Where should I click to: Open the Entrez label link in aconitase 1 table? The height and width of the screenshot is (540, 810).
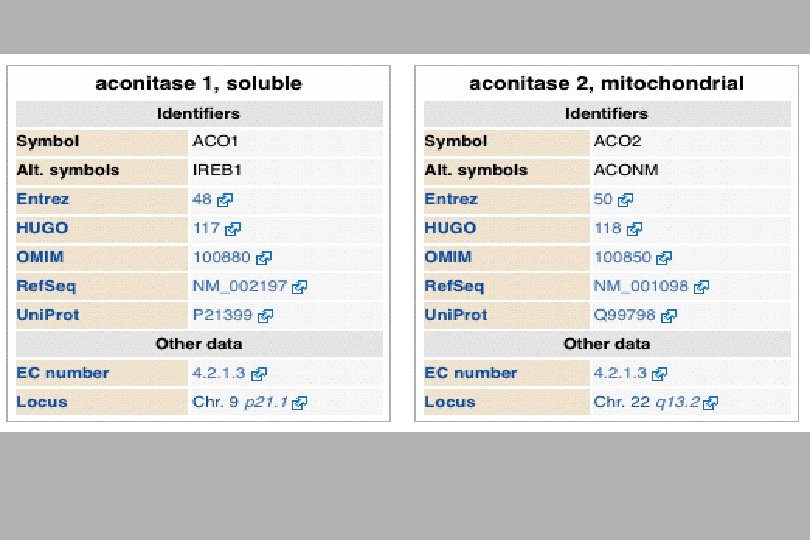pyautogui.click(x=42, y=199)
